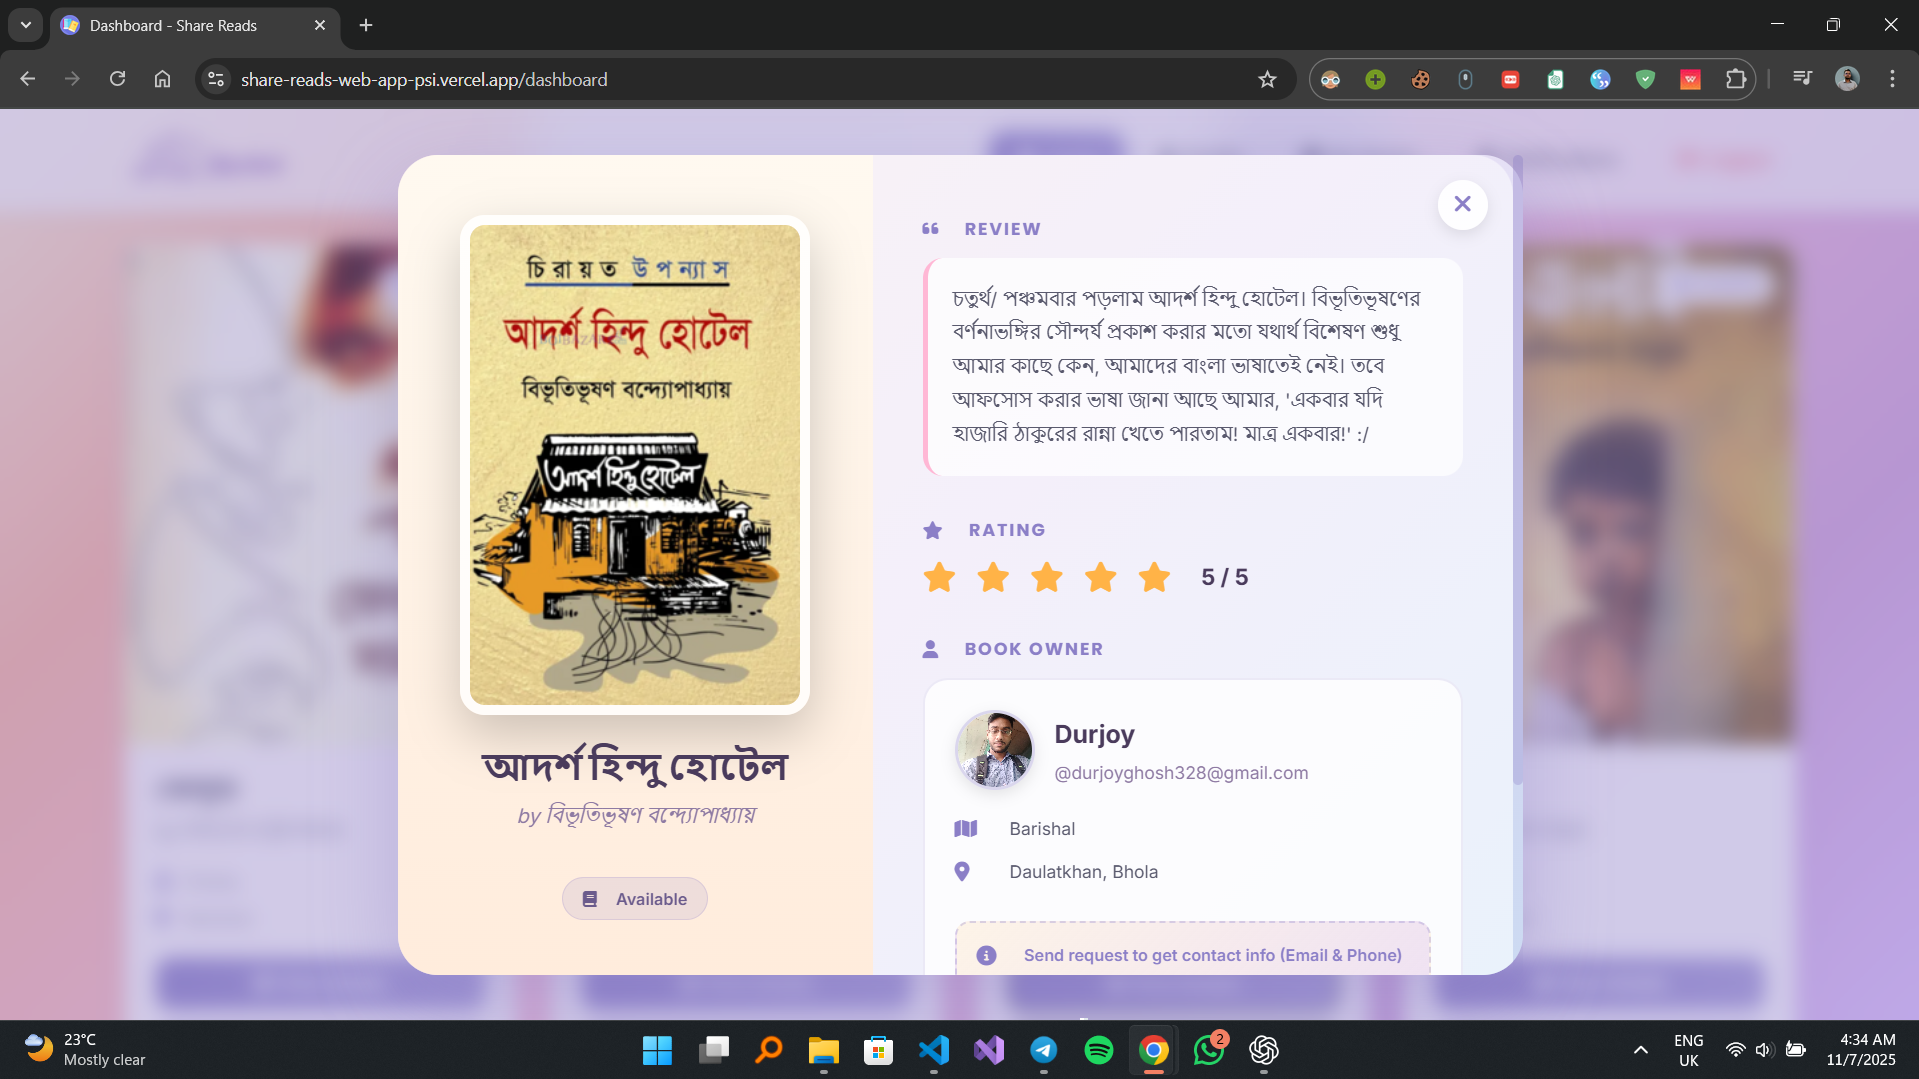Click the info icon in the contact request banner

(987, 955)
